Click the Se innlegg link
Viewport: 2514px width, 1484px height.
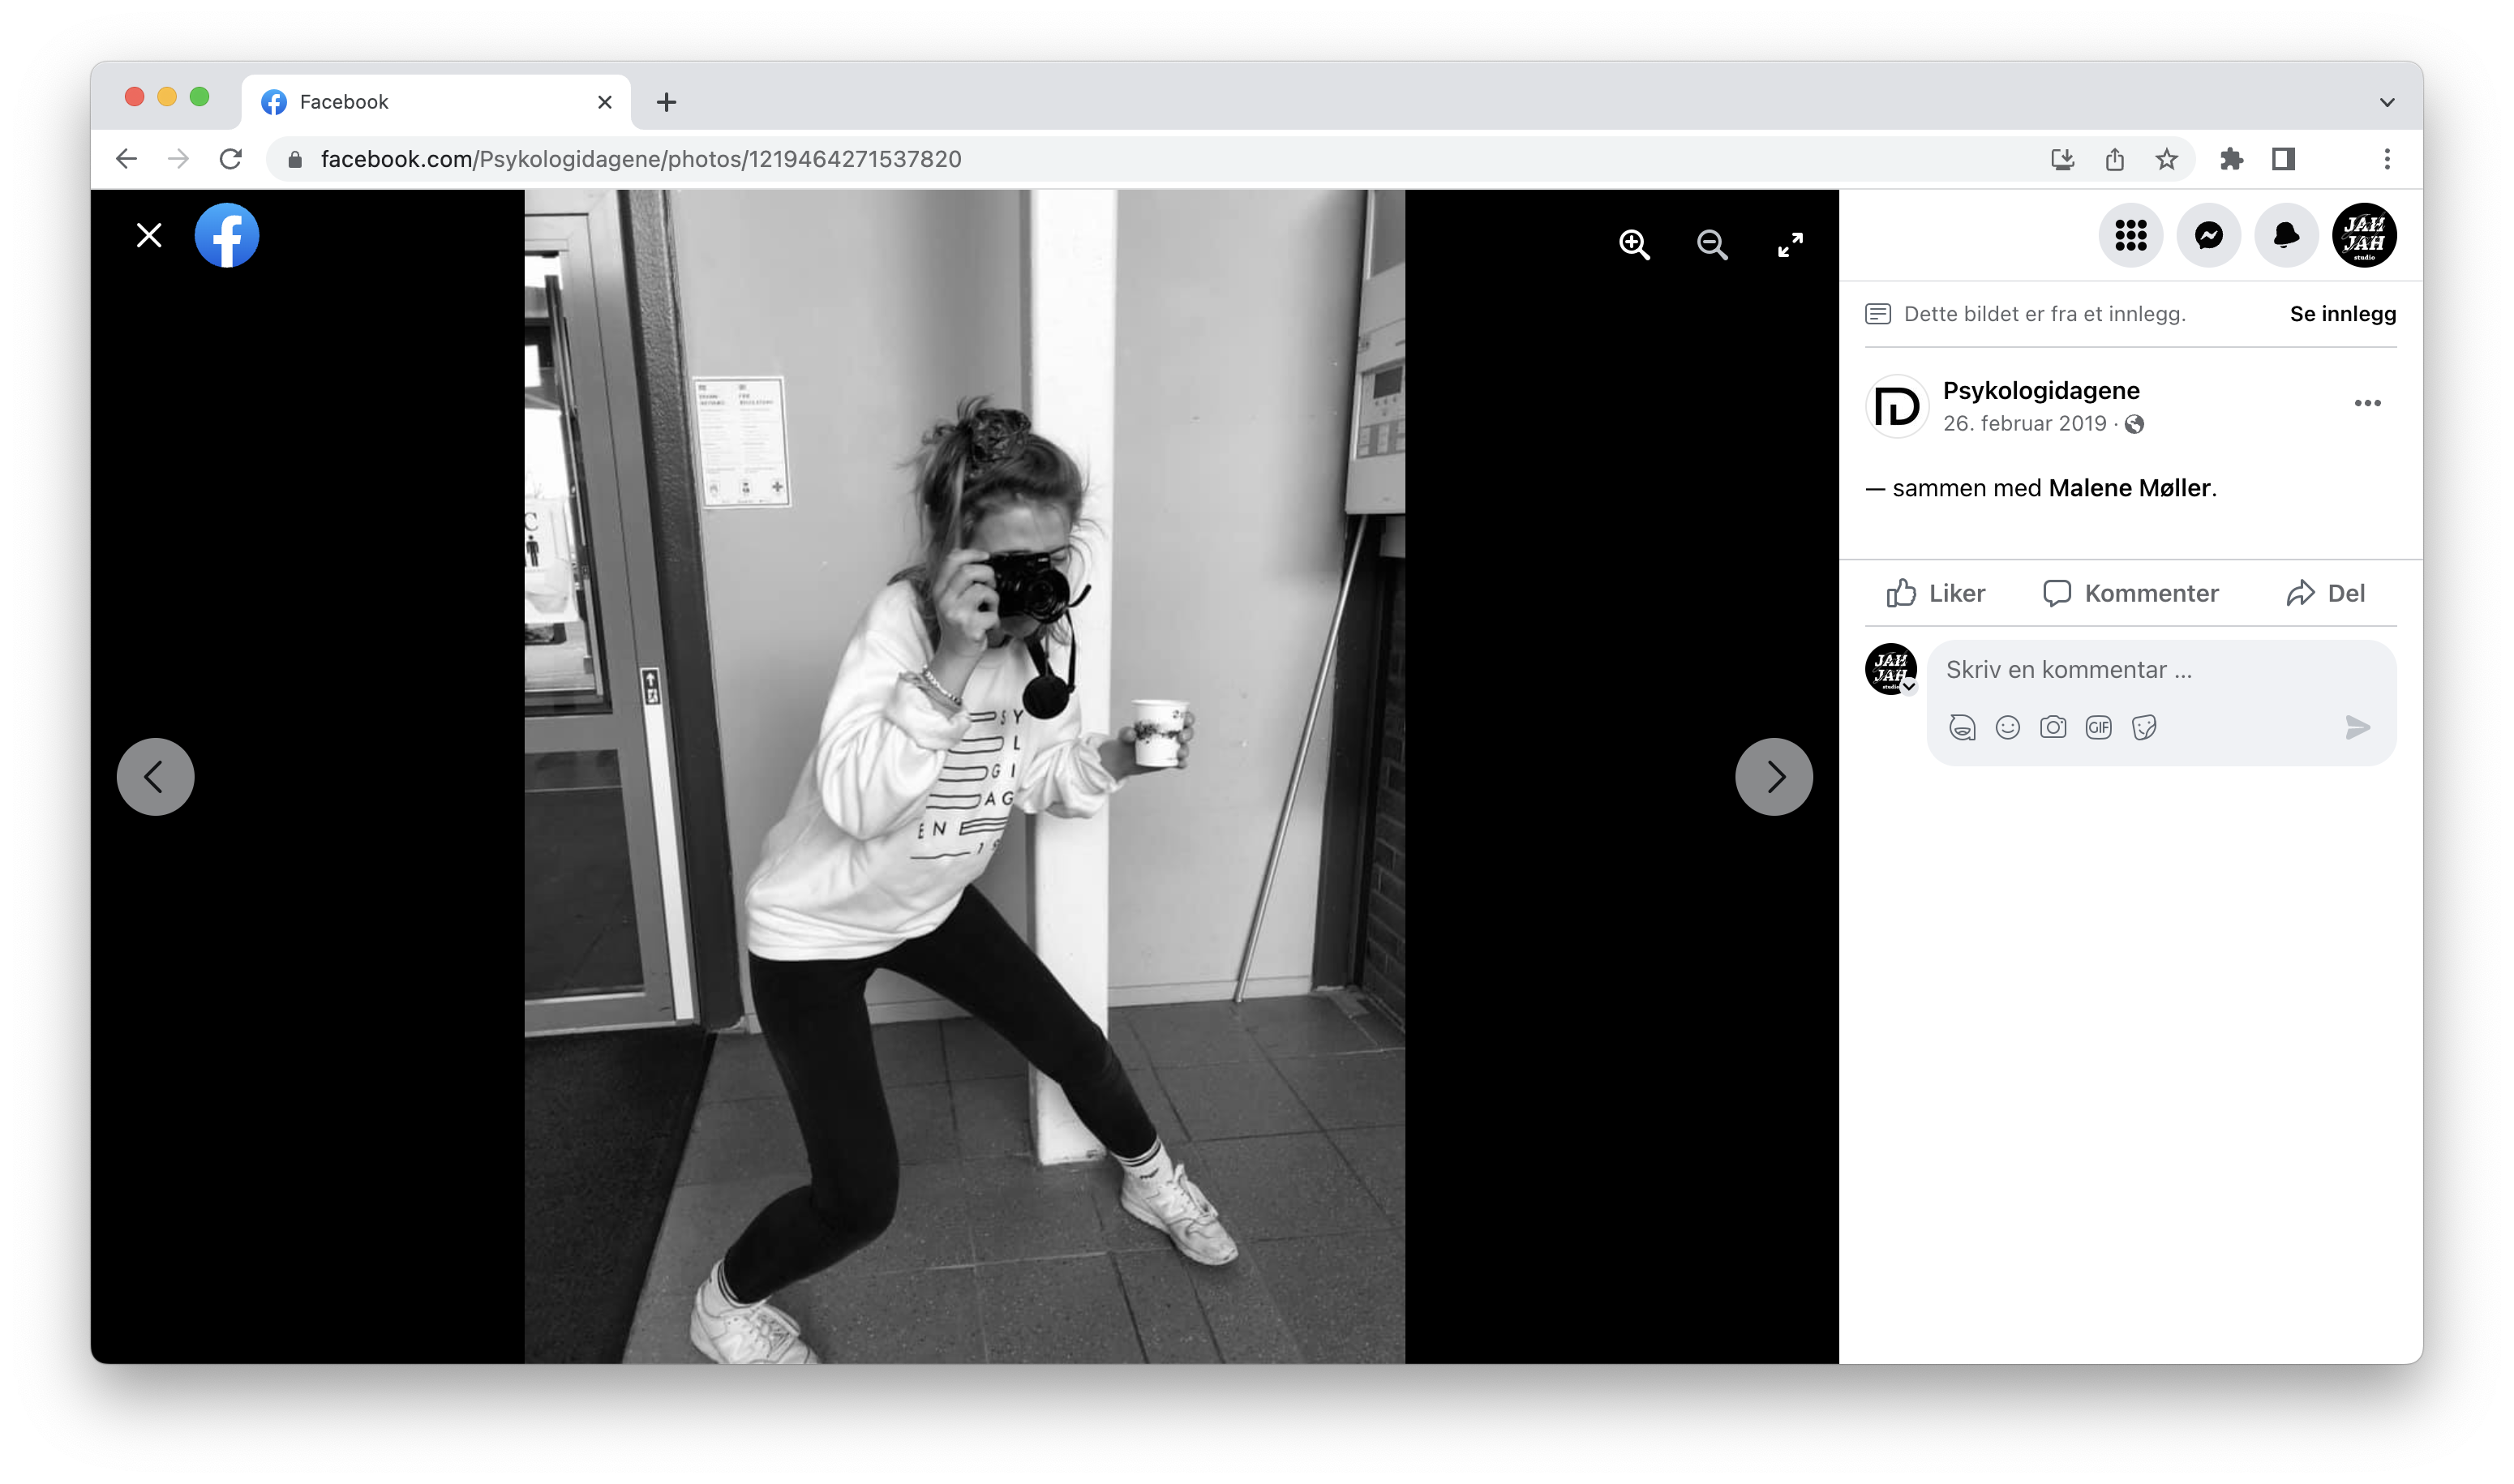tap(2342, 314)
